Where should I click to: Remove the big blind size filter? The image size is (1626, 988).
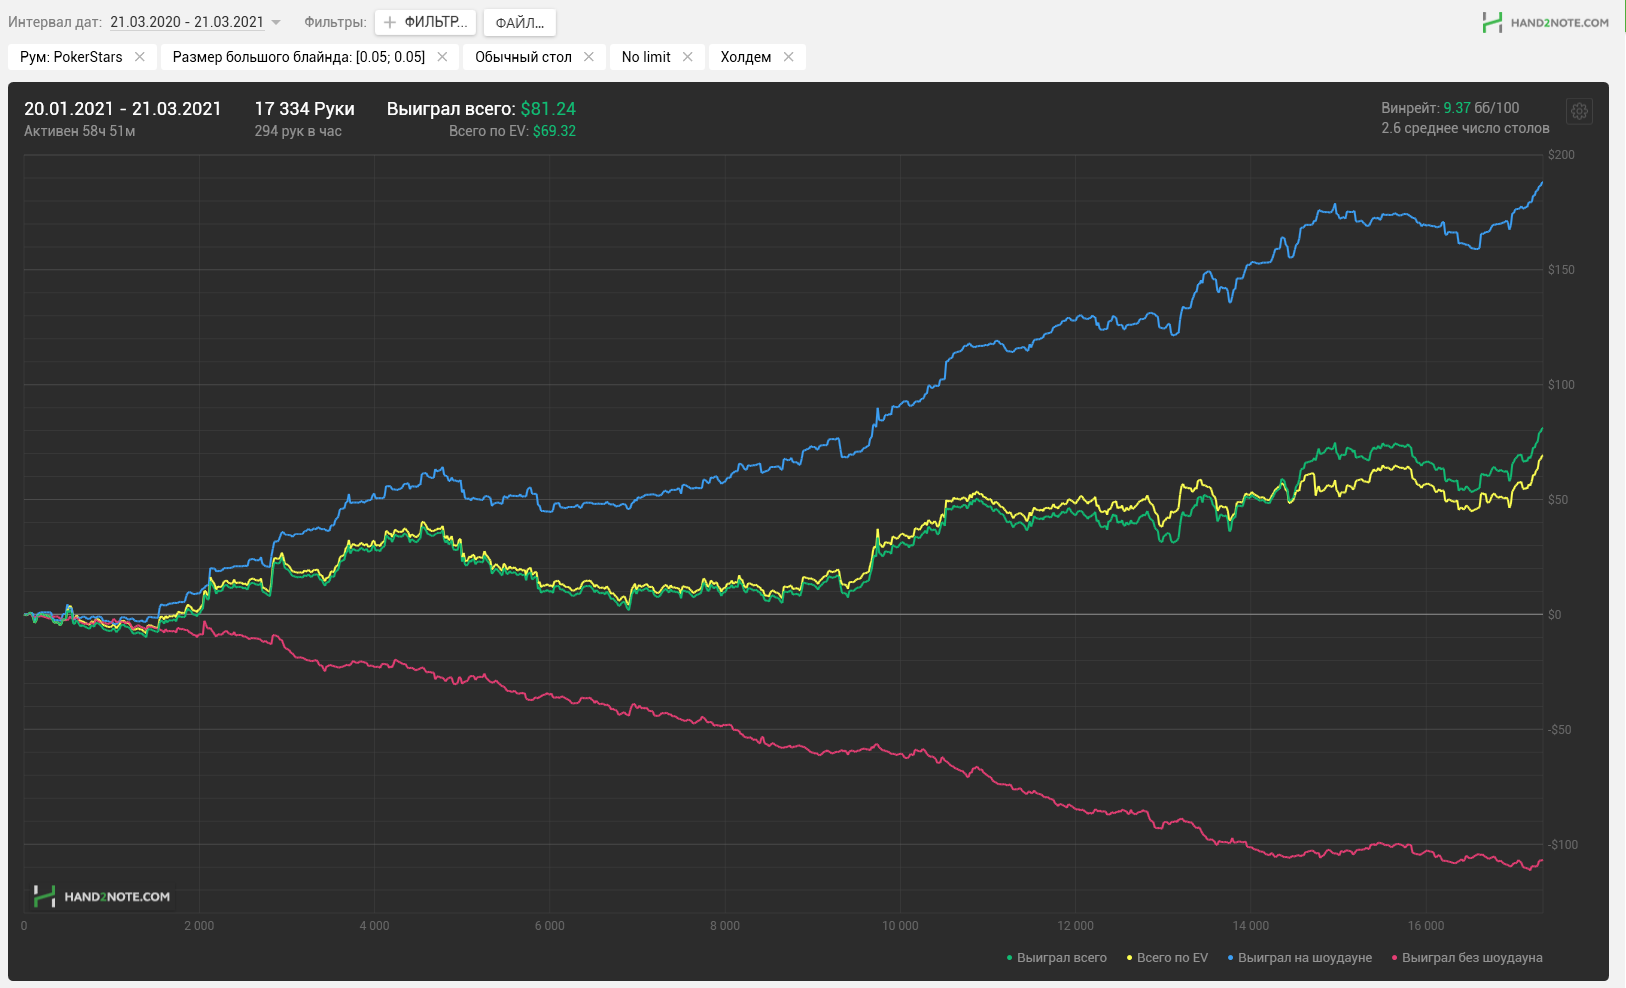click(x=442, y=57)
